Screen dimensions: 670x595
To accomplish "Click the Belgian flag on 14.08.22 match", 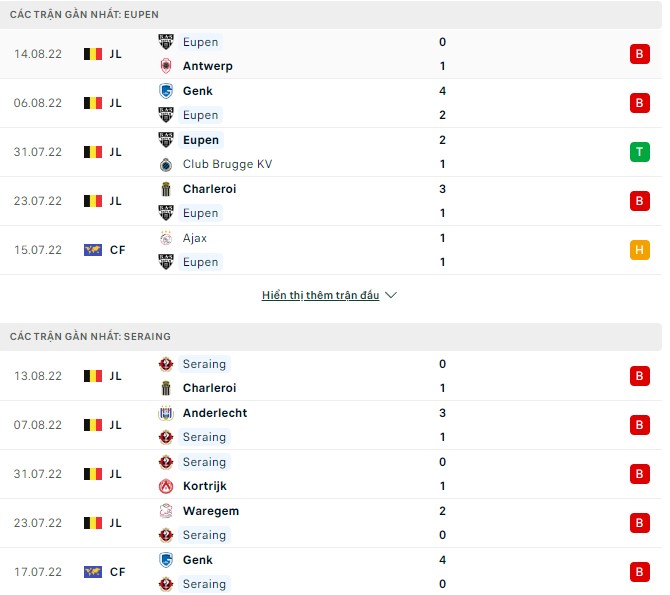I will tap(93, 54).
